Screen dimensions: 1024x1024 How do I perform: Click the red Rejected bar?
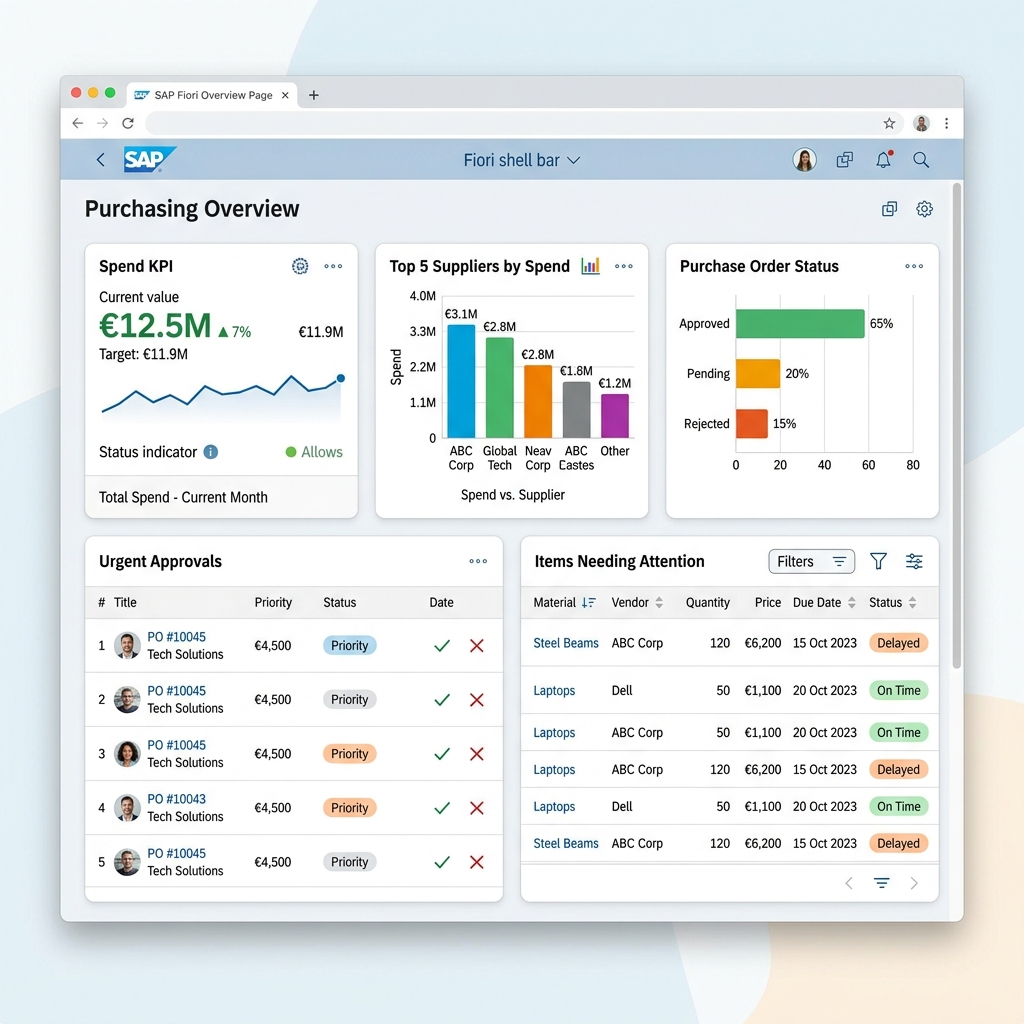(752, 424)
